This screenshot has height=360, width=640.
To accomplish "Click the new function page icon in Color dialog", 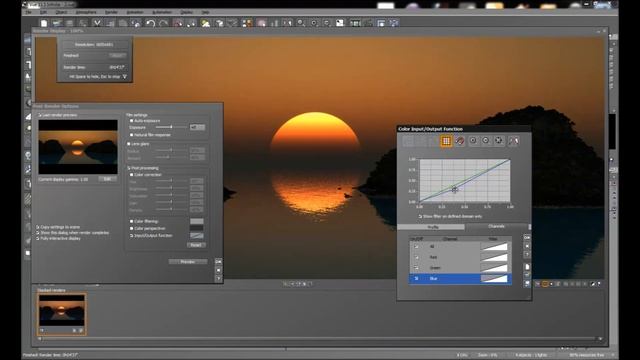I will pyautogui.click(x=527, y=267).
